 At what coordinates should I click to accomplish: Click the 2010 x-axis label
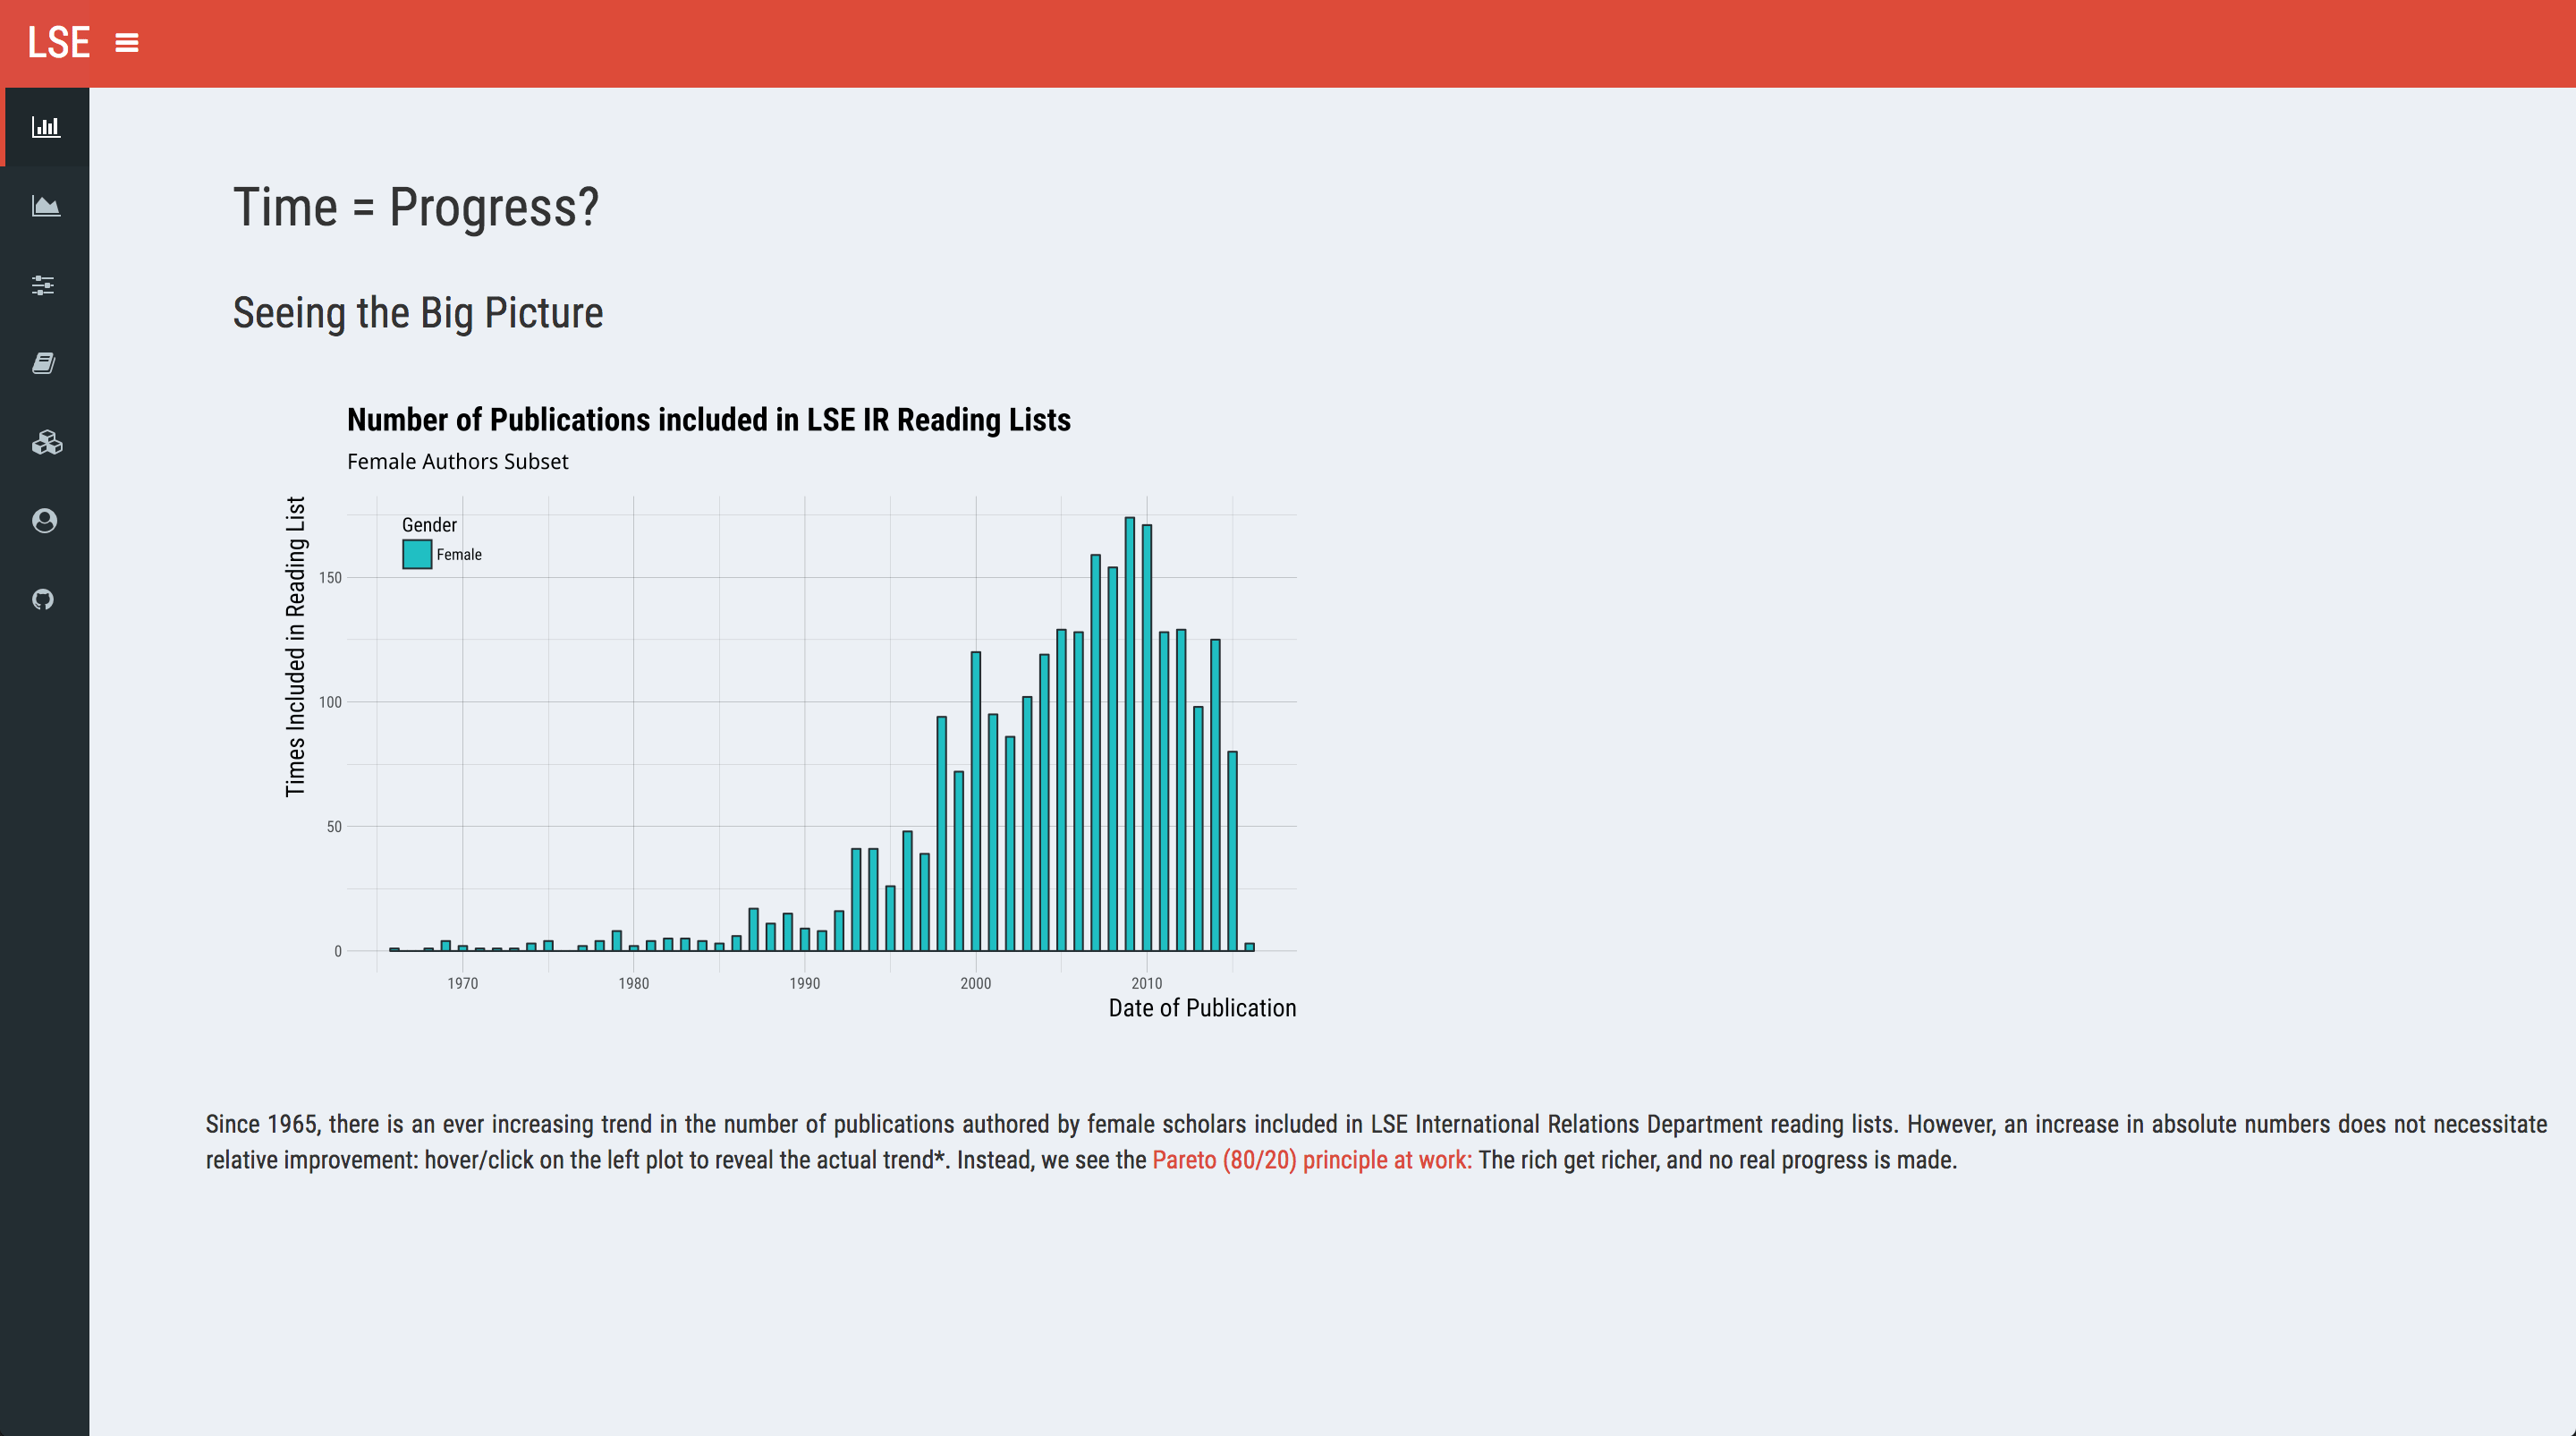1147,983
